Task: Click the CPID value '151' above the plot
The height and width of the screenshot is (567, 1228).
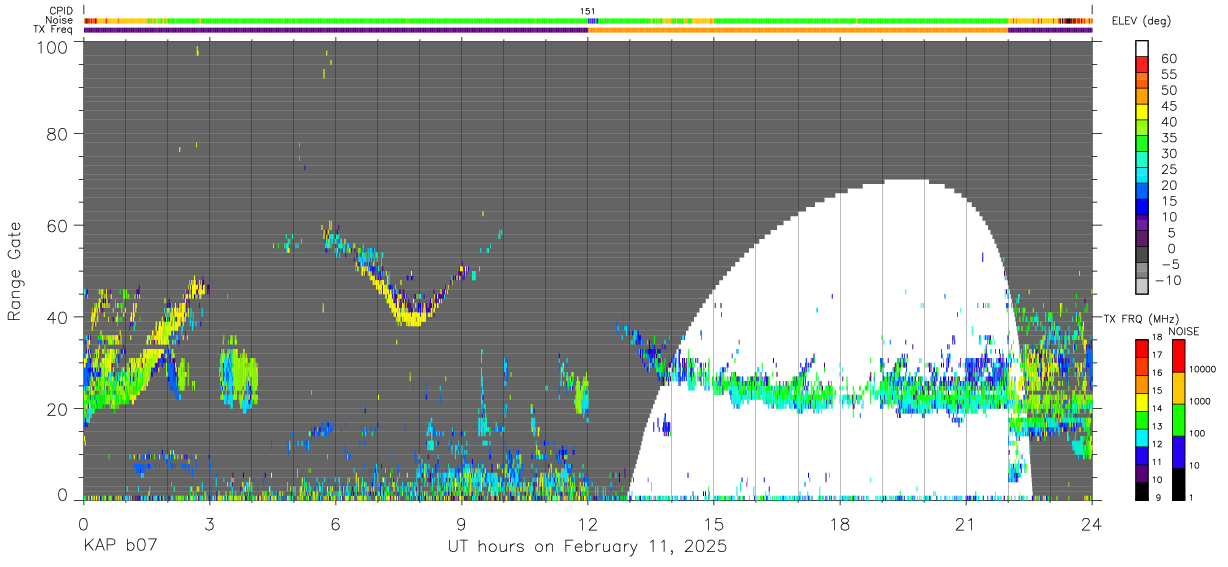Action: coord(588,11)
